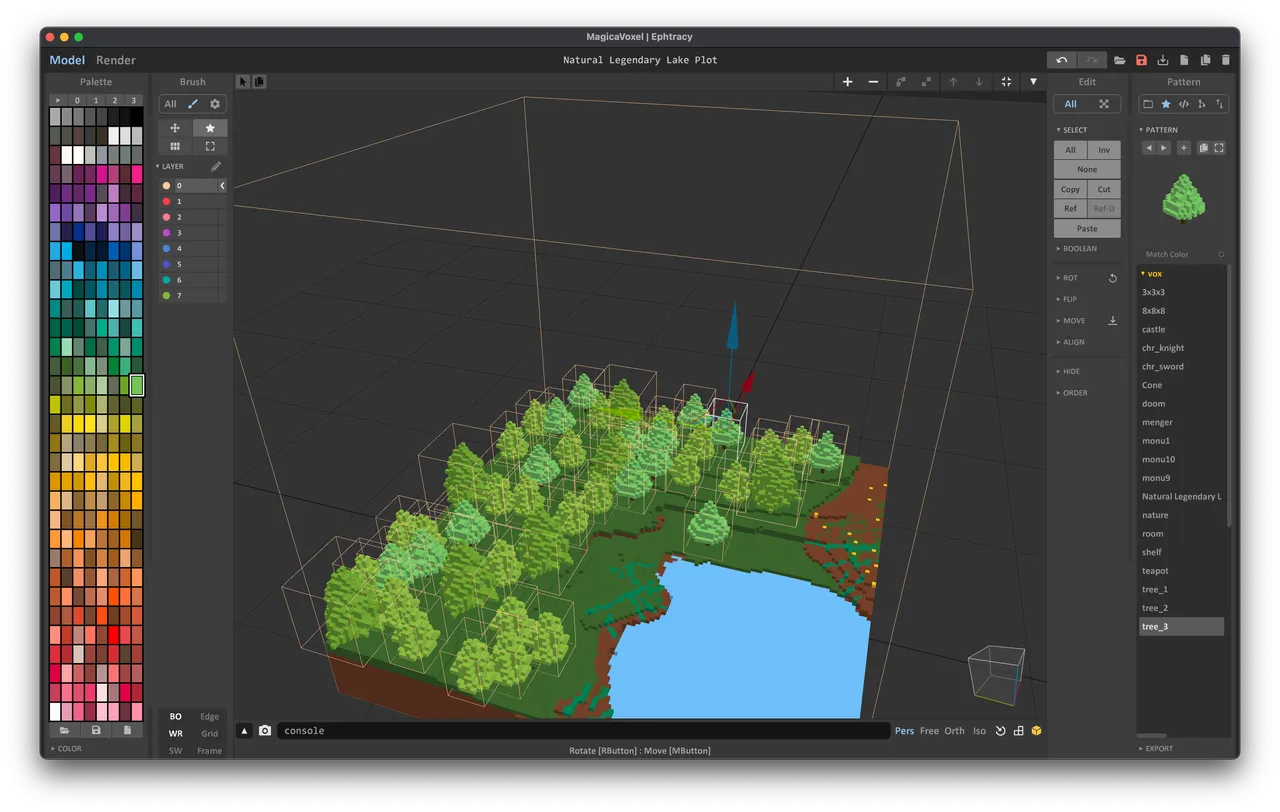Viewport: 1280px width, 812px height.
Task: Toggle the Grid display option
Action: click(209, 734)
